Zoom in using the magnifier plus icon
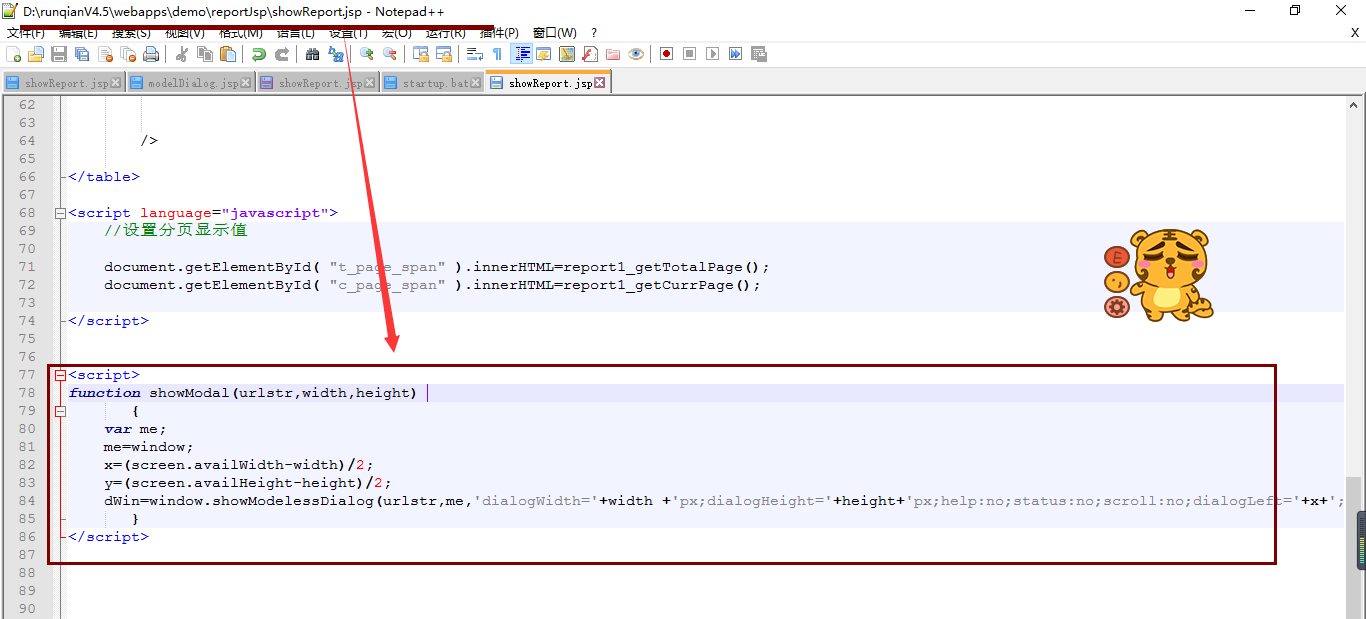The width and height of the screenshot is (1366, 619). [366, 54]
